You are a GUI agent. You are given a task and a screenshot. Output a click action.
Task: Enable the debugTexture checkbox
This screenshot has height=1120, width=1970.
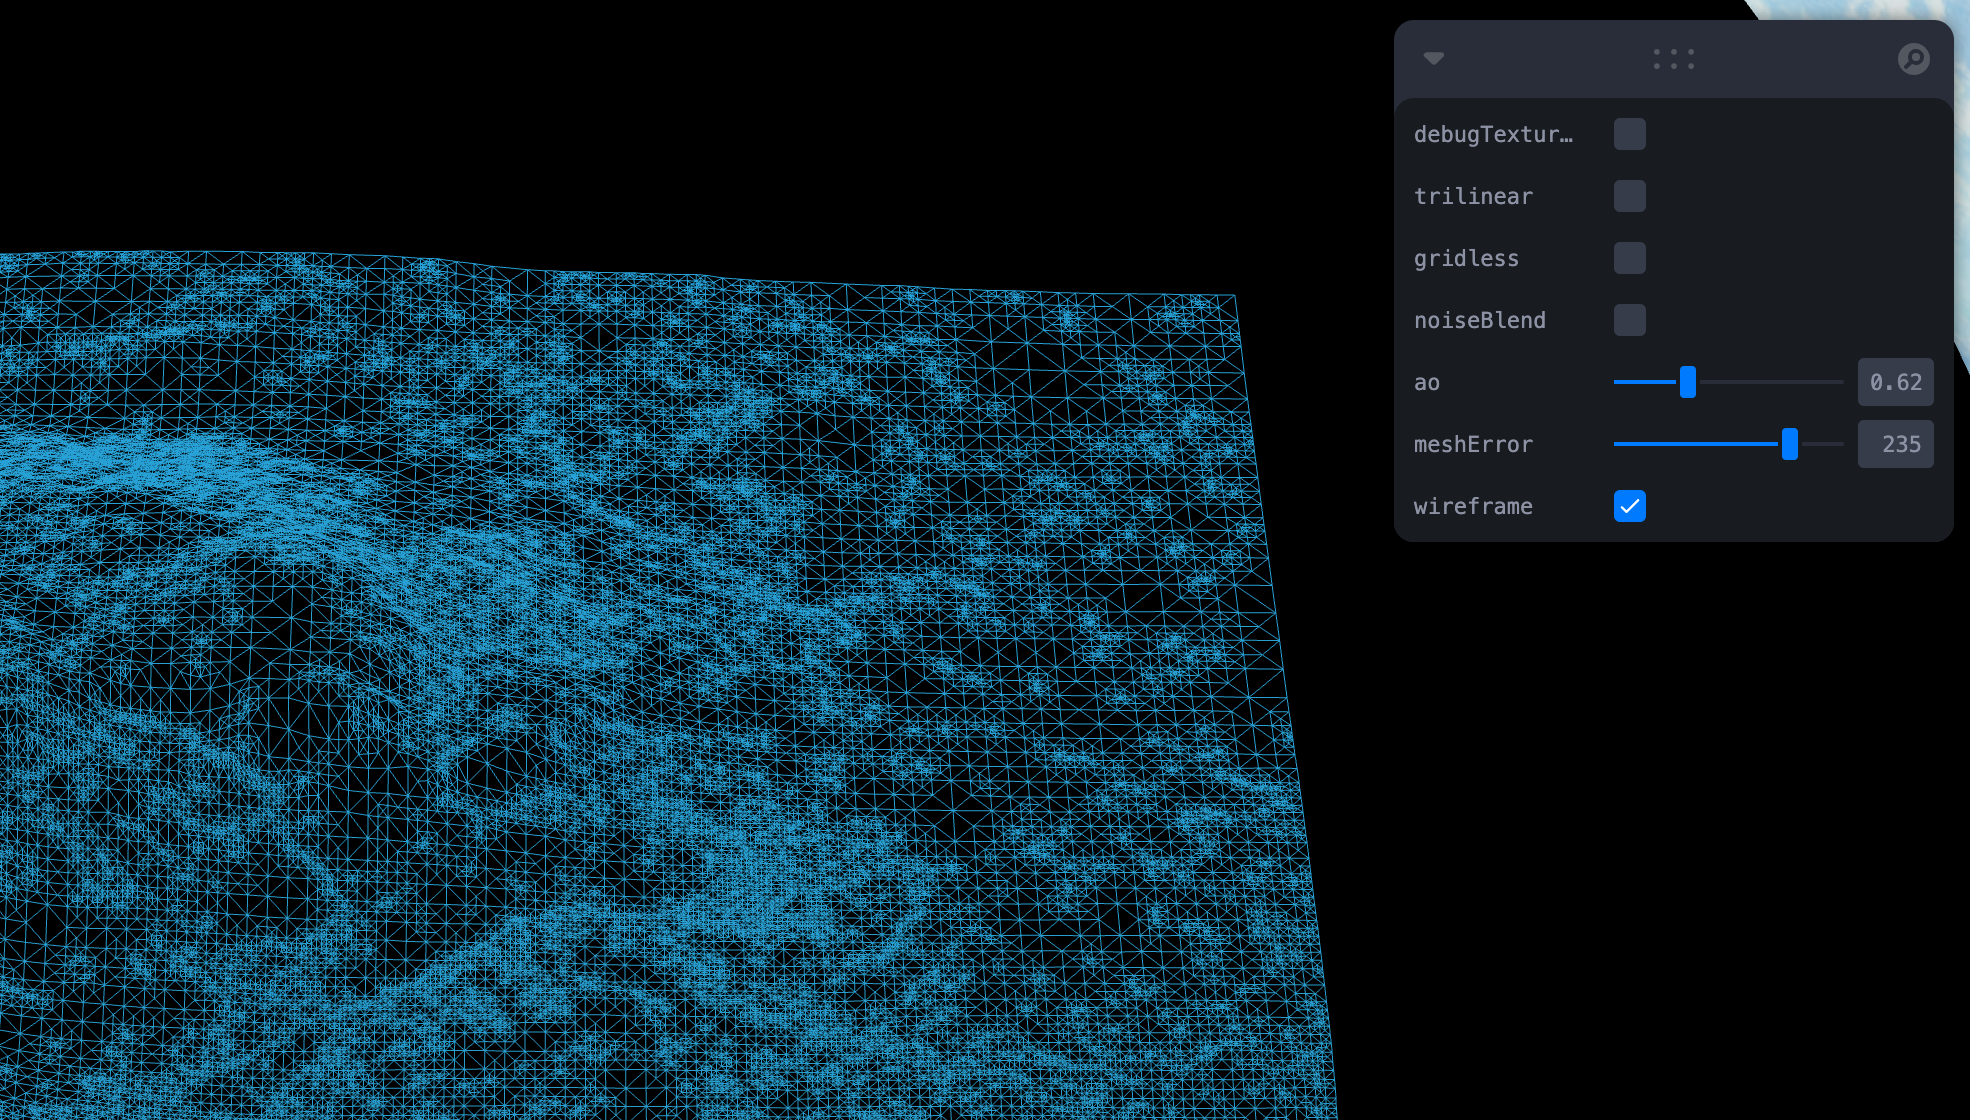click(1629, 134)
